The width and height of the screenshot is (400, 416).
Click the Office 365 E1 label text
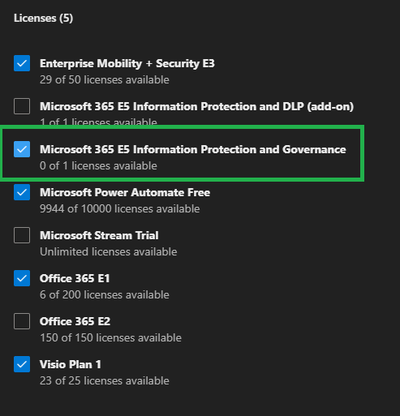[75, 278]
